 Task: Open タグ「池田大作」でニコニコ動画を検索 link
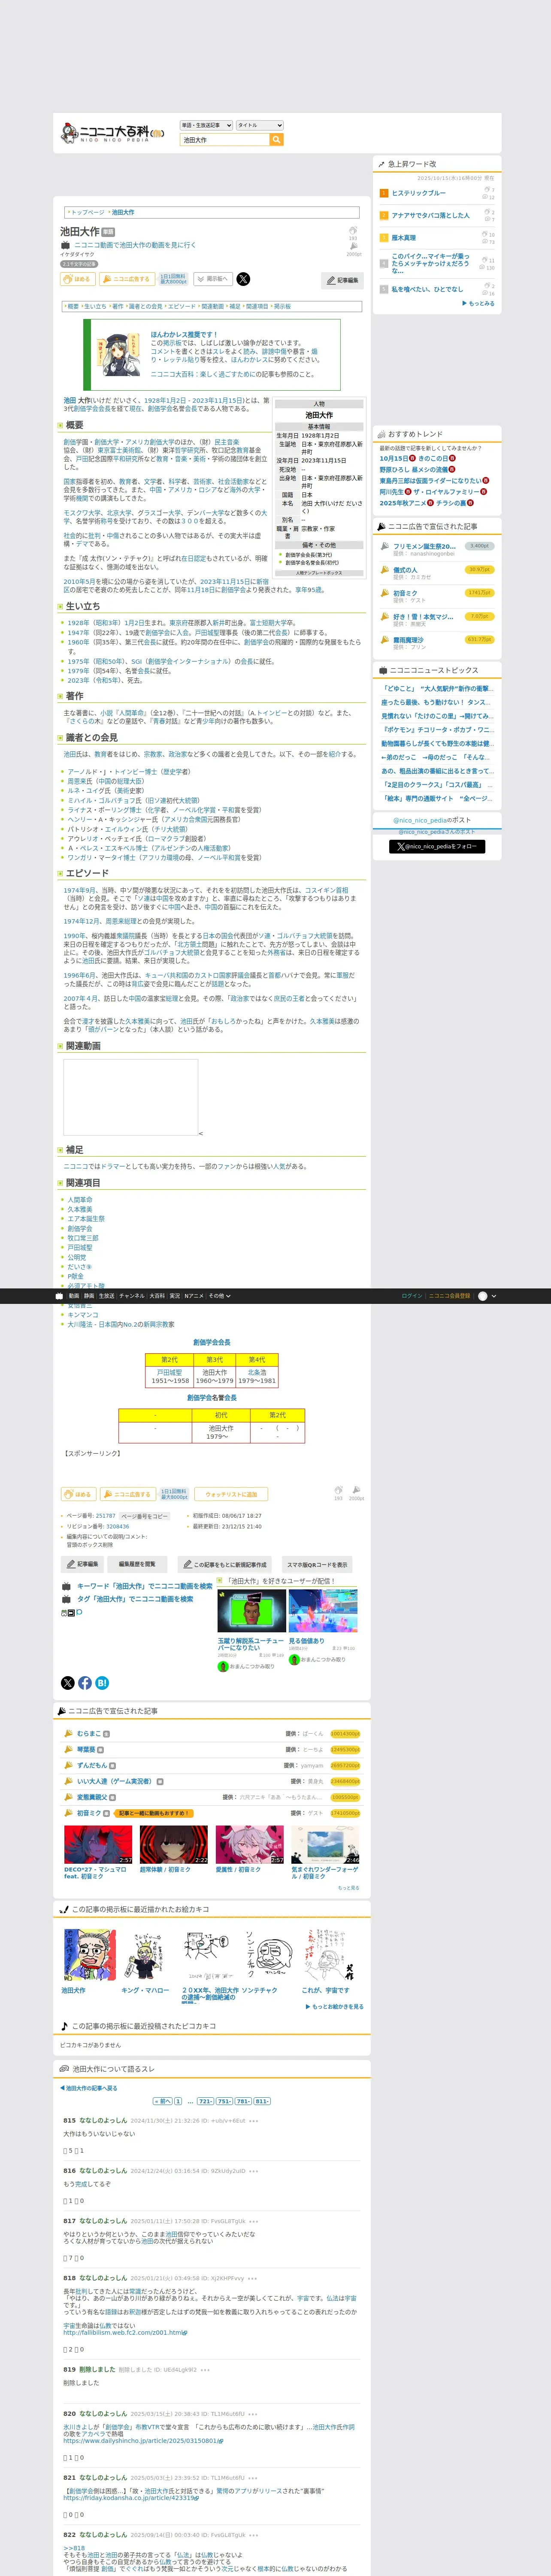click(135, 1599)
